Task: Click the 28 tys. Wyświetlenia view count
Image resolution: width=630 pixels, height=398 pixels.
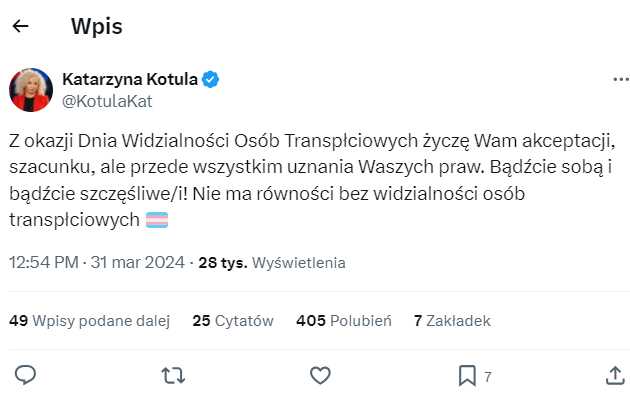Action: tap(272, 263)
